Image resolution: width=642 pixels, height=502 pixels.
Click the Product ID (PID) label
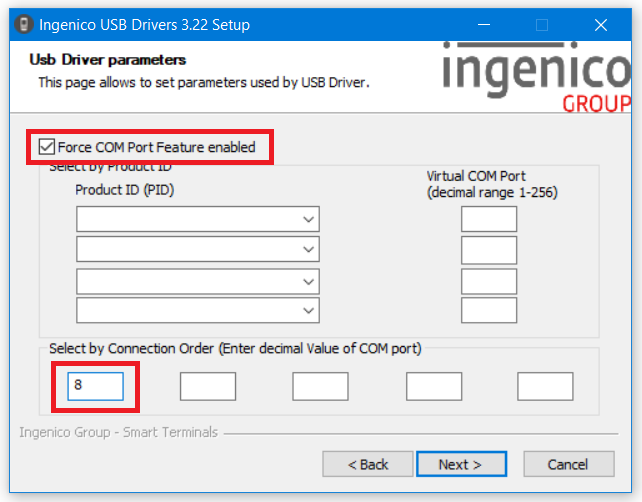pos(125,190)
